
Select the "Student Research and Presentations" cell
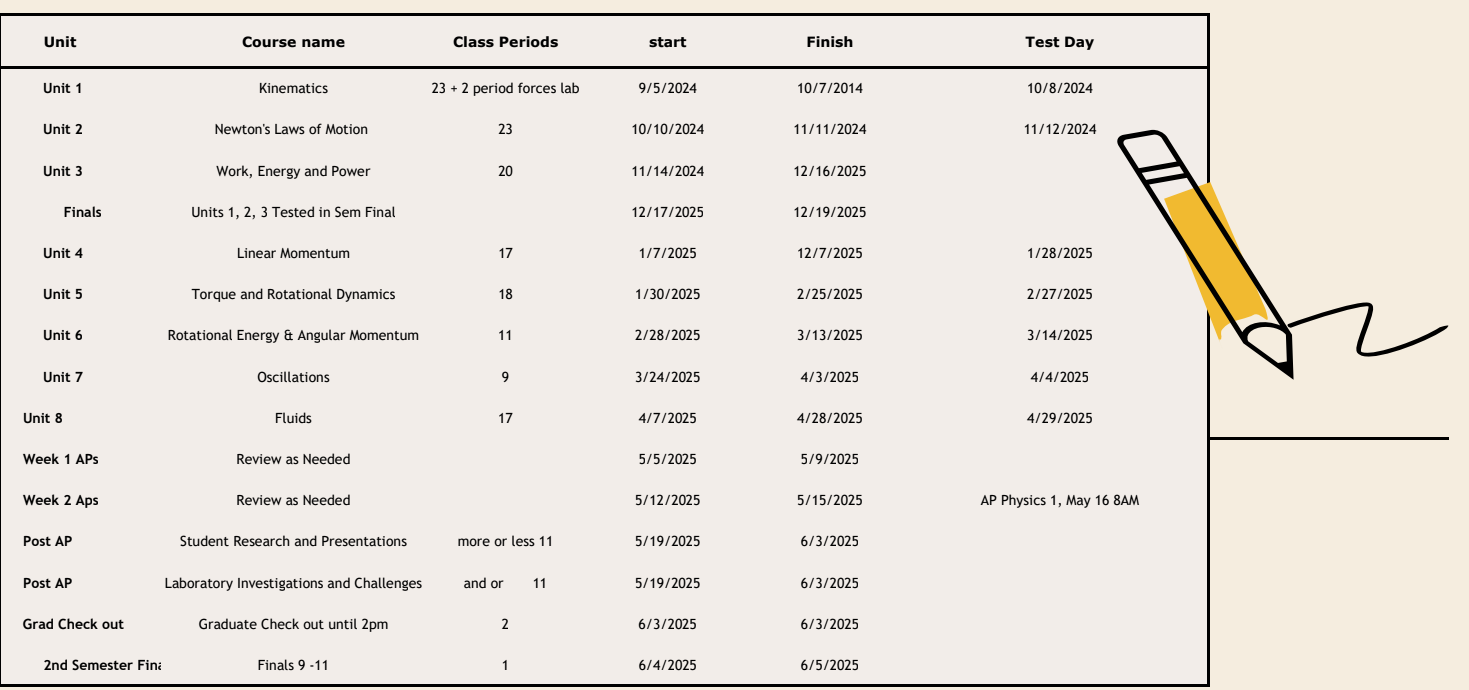(293, 541)
